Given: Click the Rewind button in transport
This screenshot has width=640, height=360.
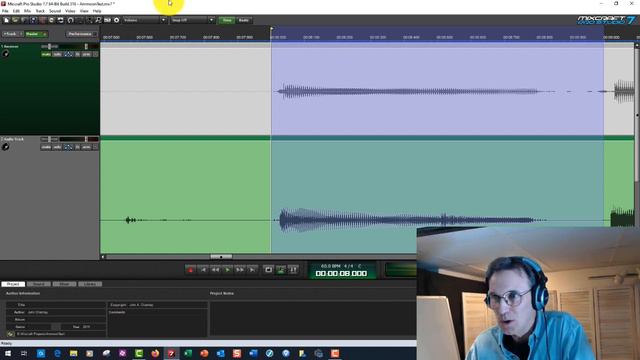Looking at the screenshot, I should (215, 269).
